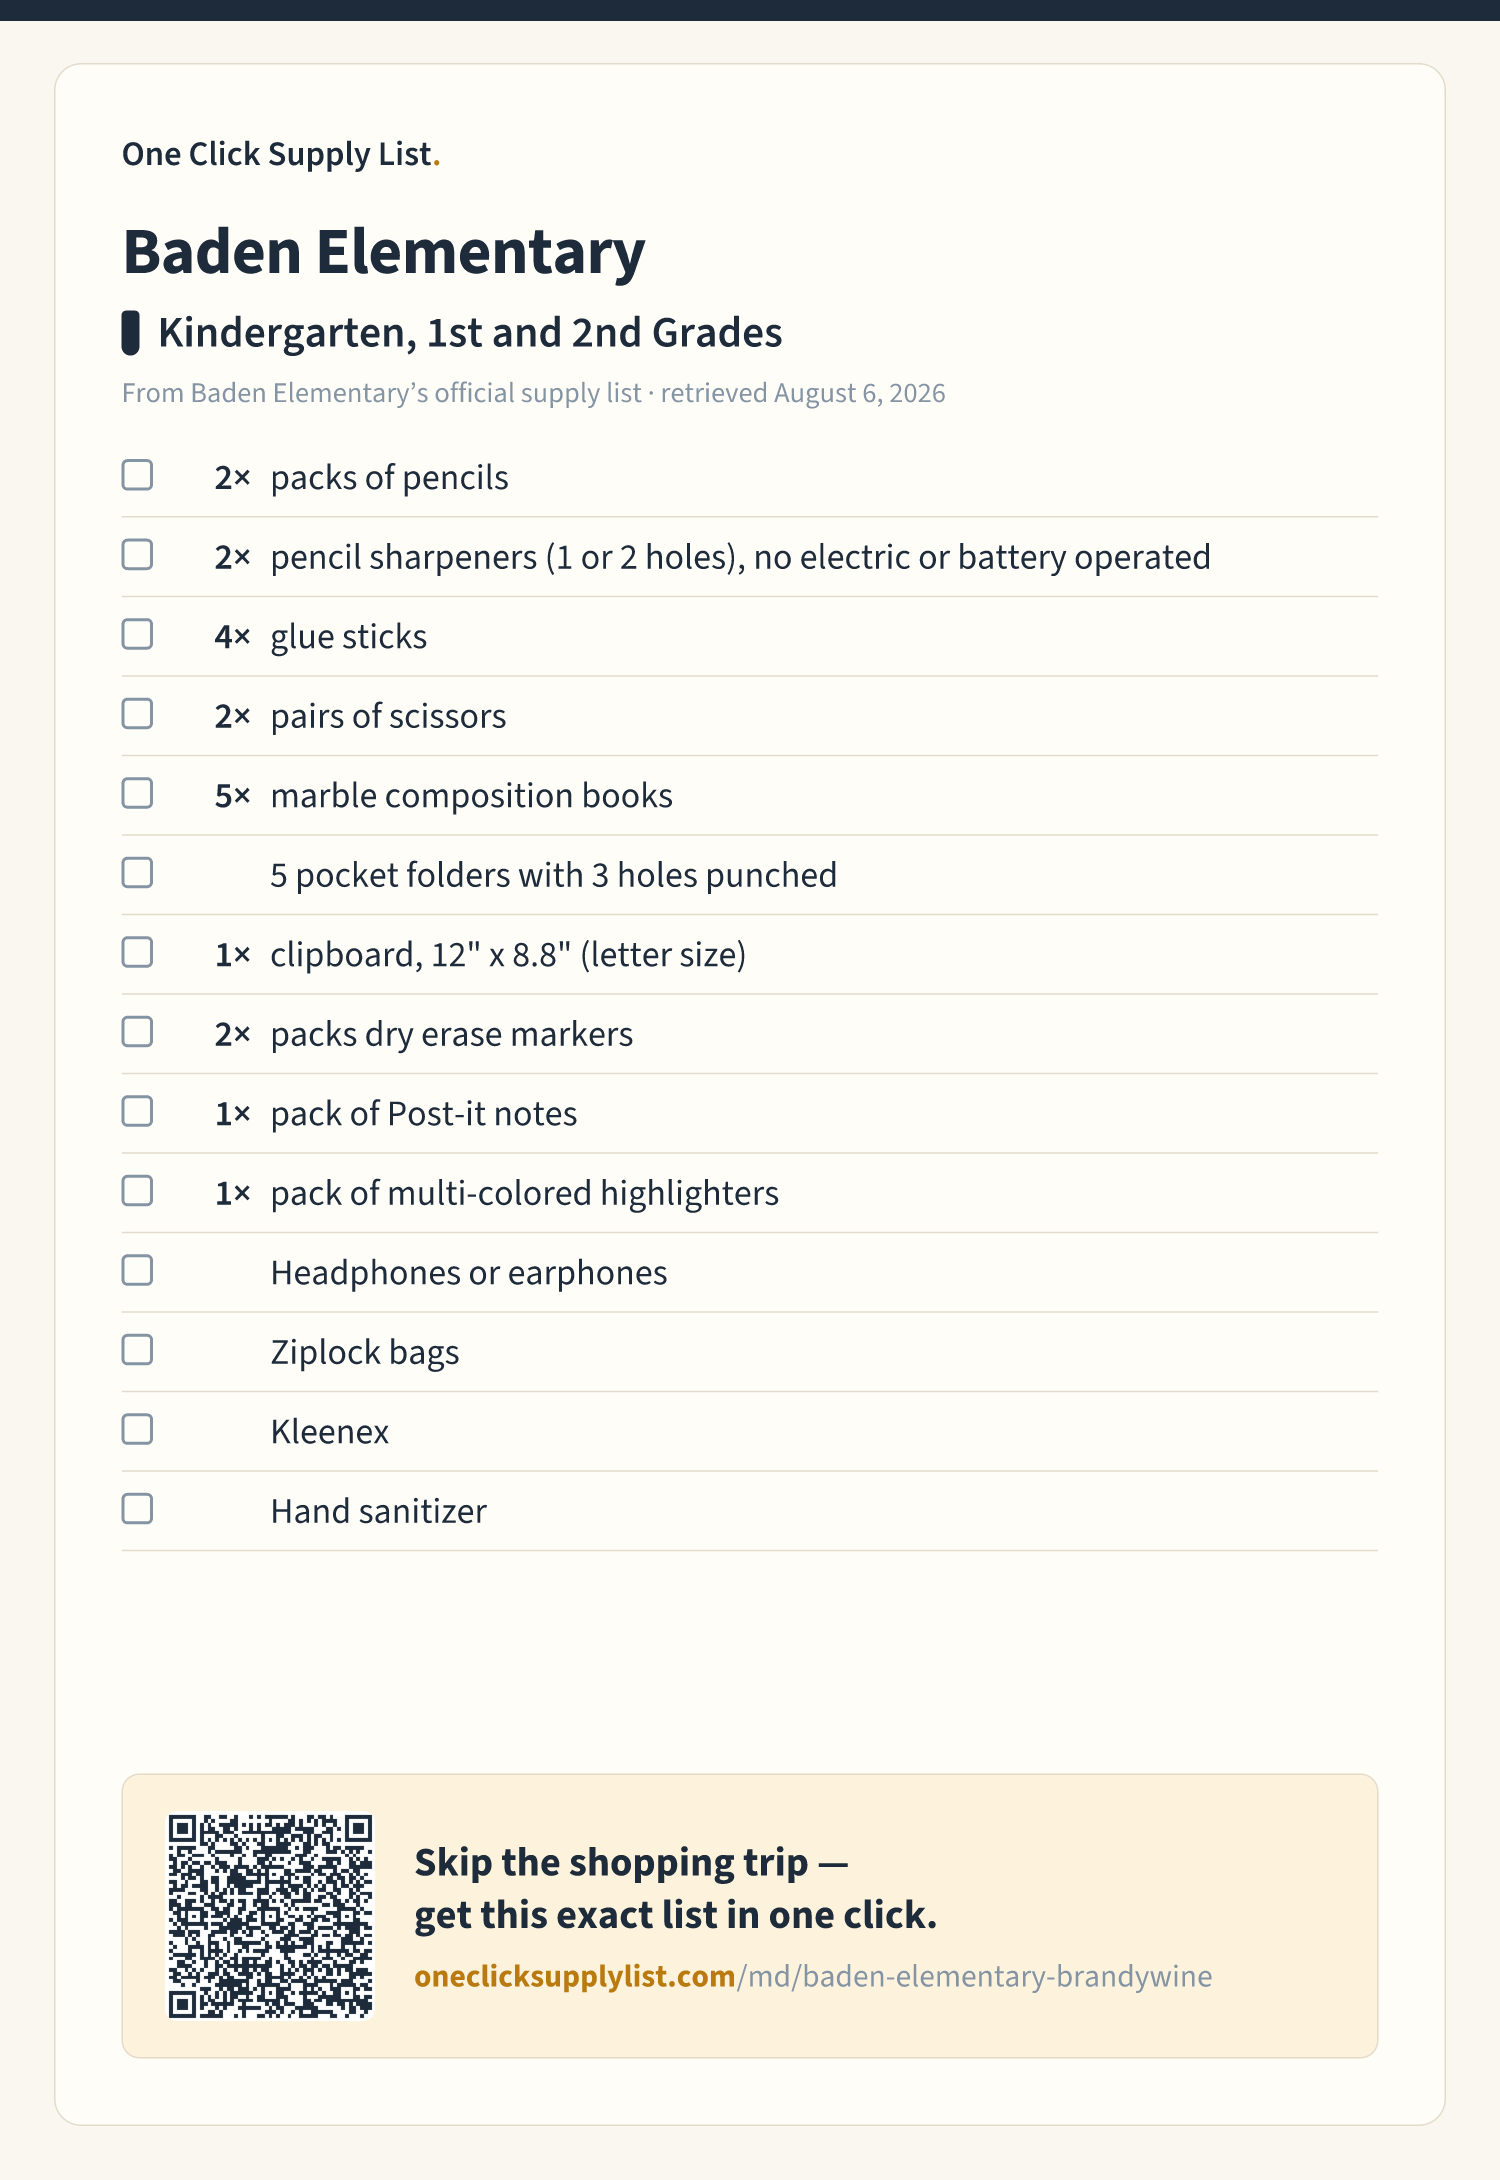Click the QR code image
This screenshot has height=2180, width=1500.
tap(270, 1916)
